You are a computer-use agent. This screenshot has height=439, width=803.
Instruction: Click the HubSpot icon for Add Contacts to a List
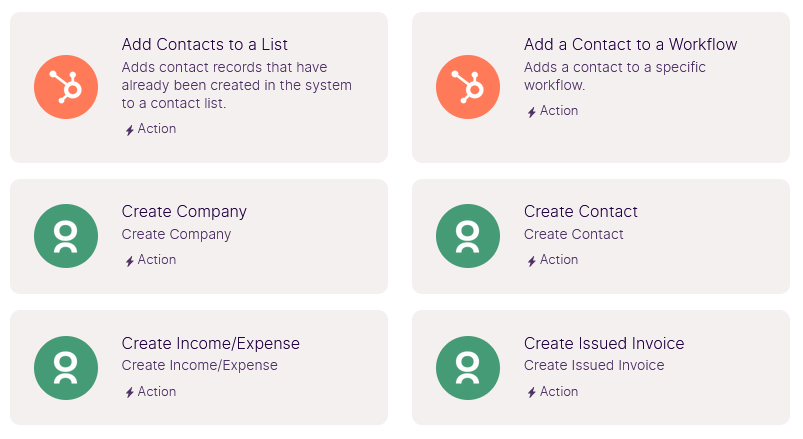tap(66, 87)
